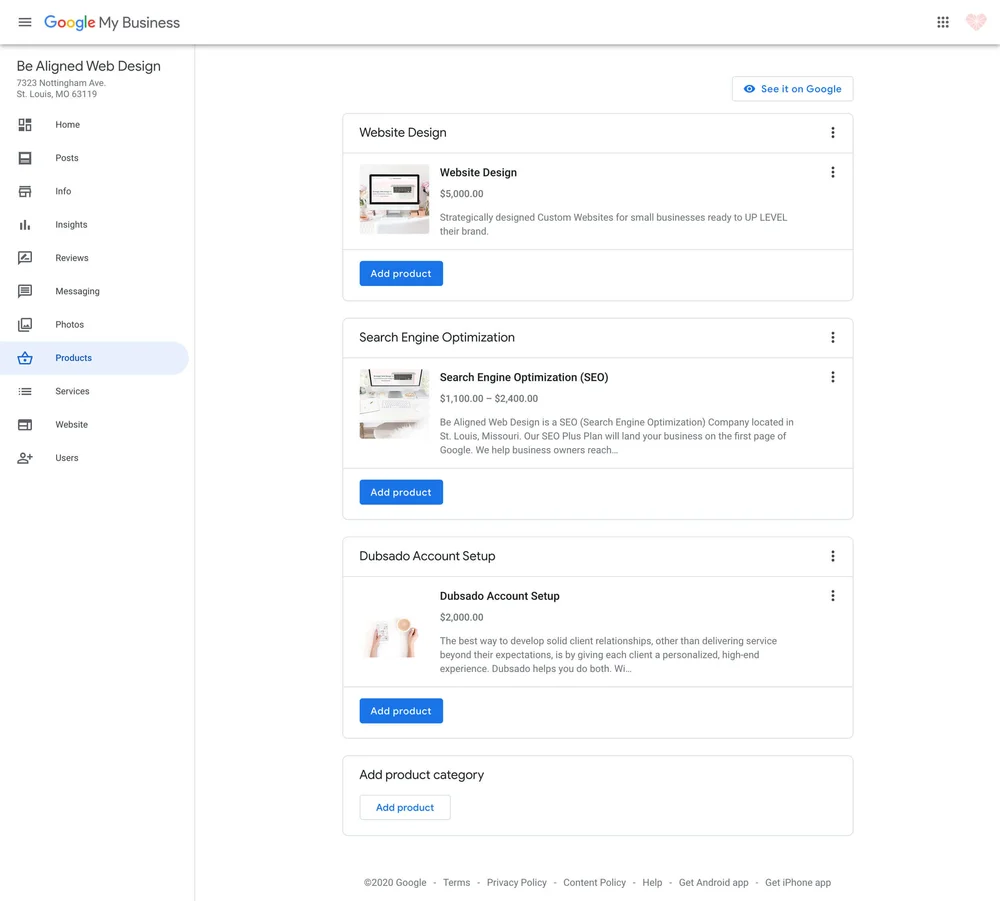Open options for Search Engine Optimization product

click(833, 377)
